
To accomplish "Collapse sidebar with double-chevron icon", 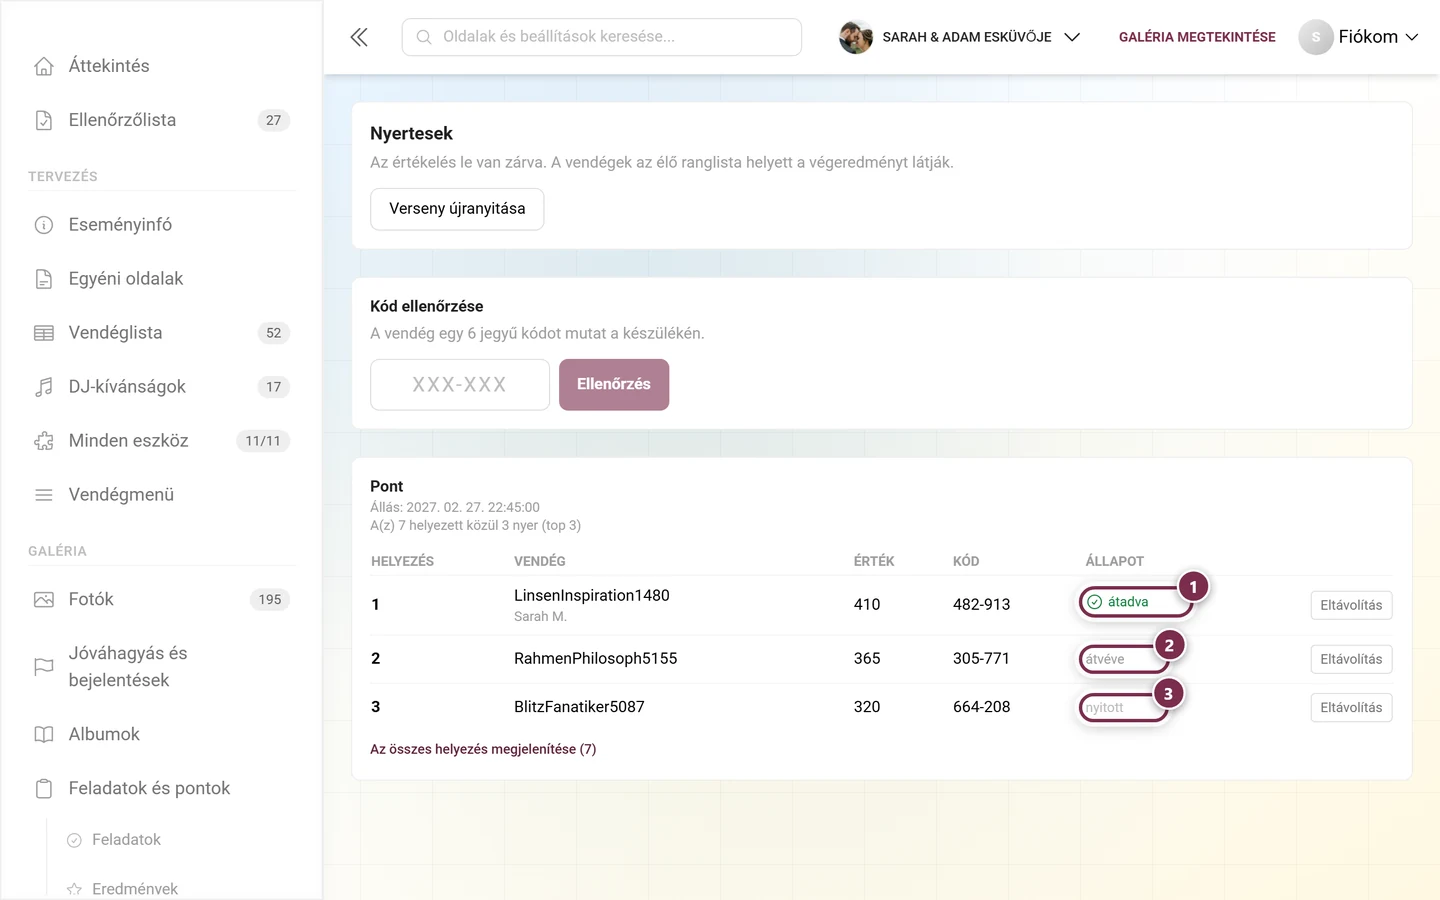I will (x=359, y=37).
